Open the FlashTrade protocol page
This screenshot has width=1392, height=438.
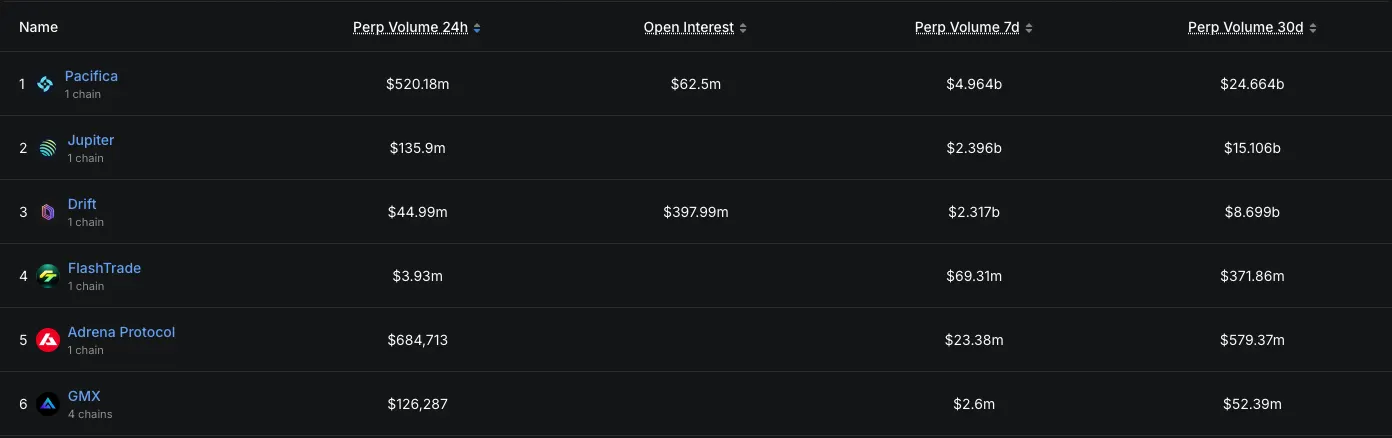click(x=104, y=268)
